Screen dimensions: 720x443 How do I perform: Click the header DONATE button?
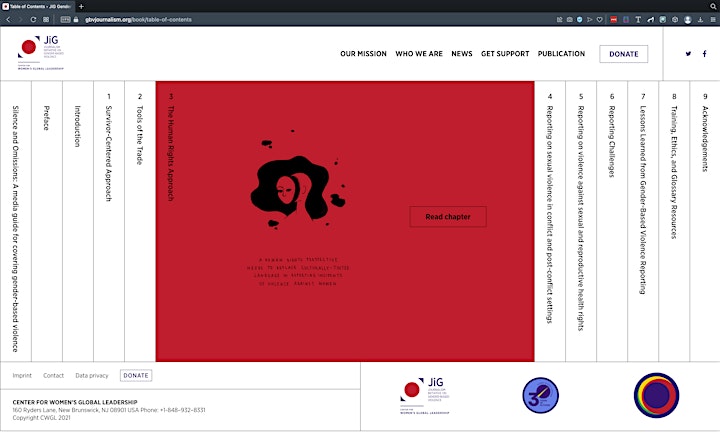(x=624, y=54)
